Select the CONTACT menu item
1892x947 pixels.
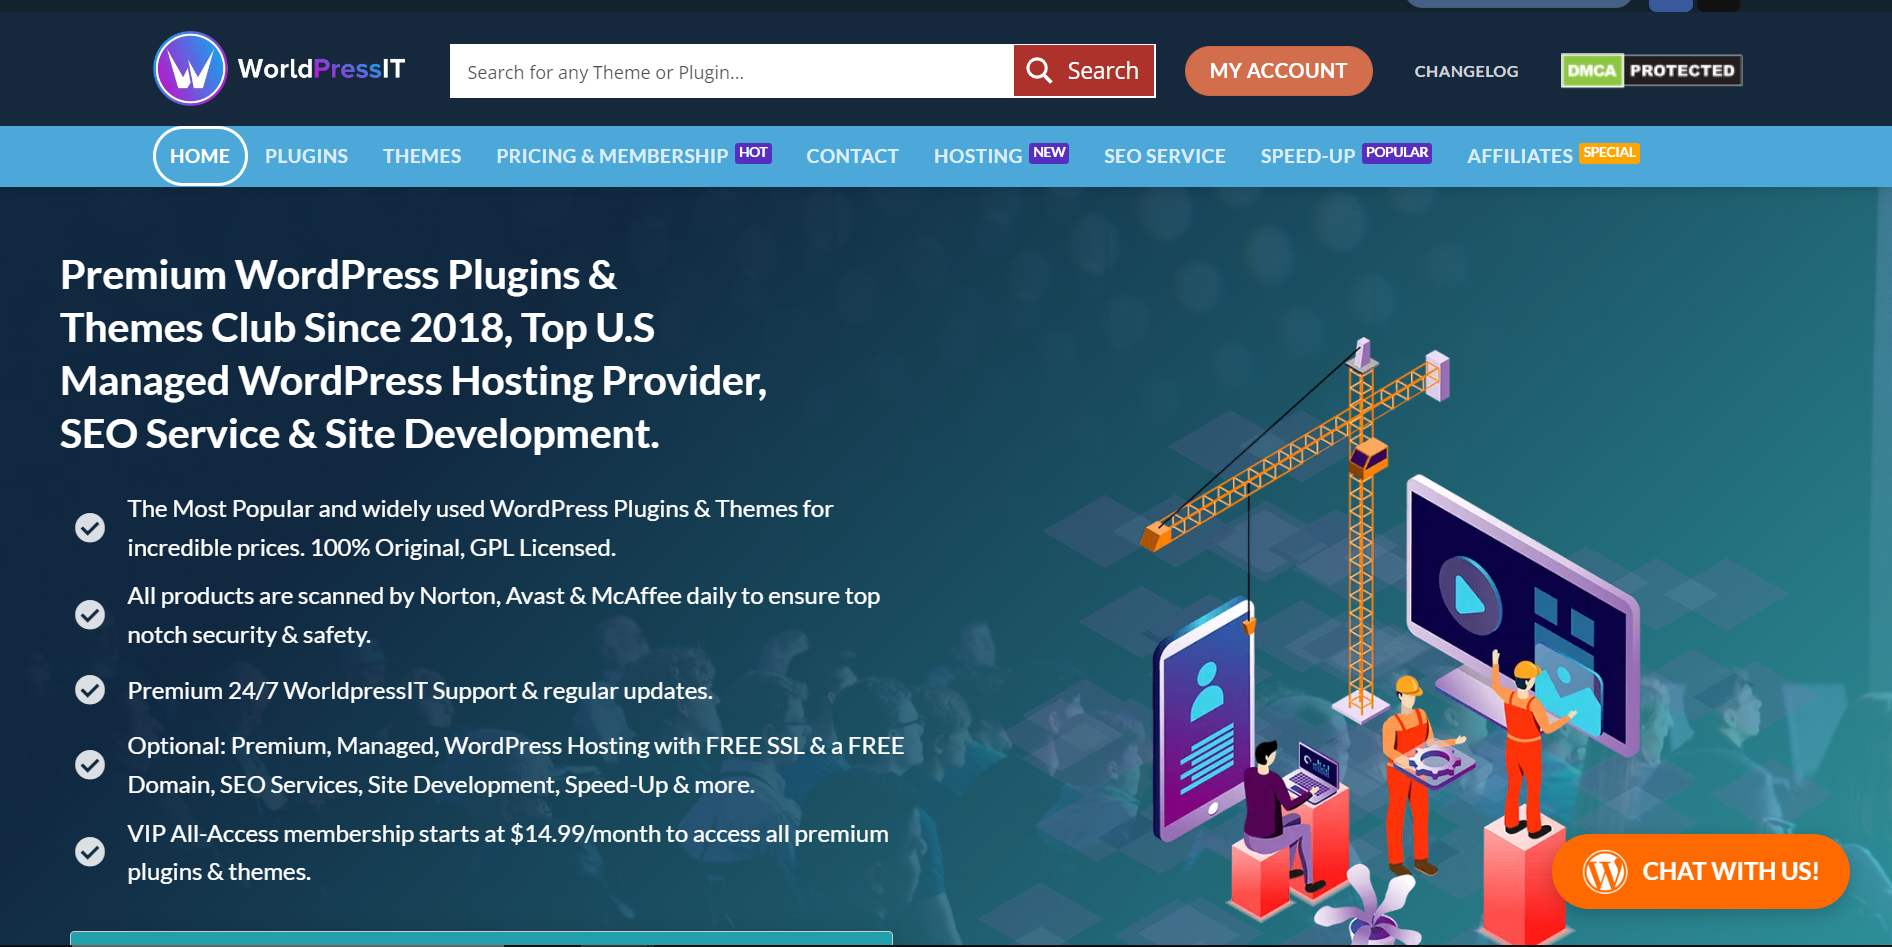[851, 156]
